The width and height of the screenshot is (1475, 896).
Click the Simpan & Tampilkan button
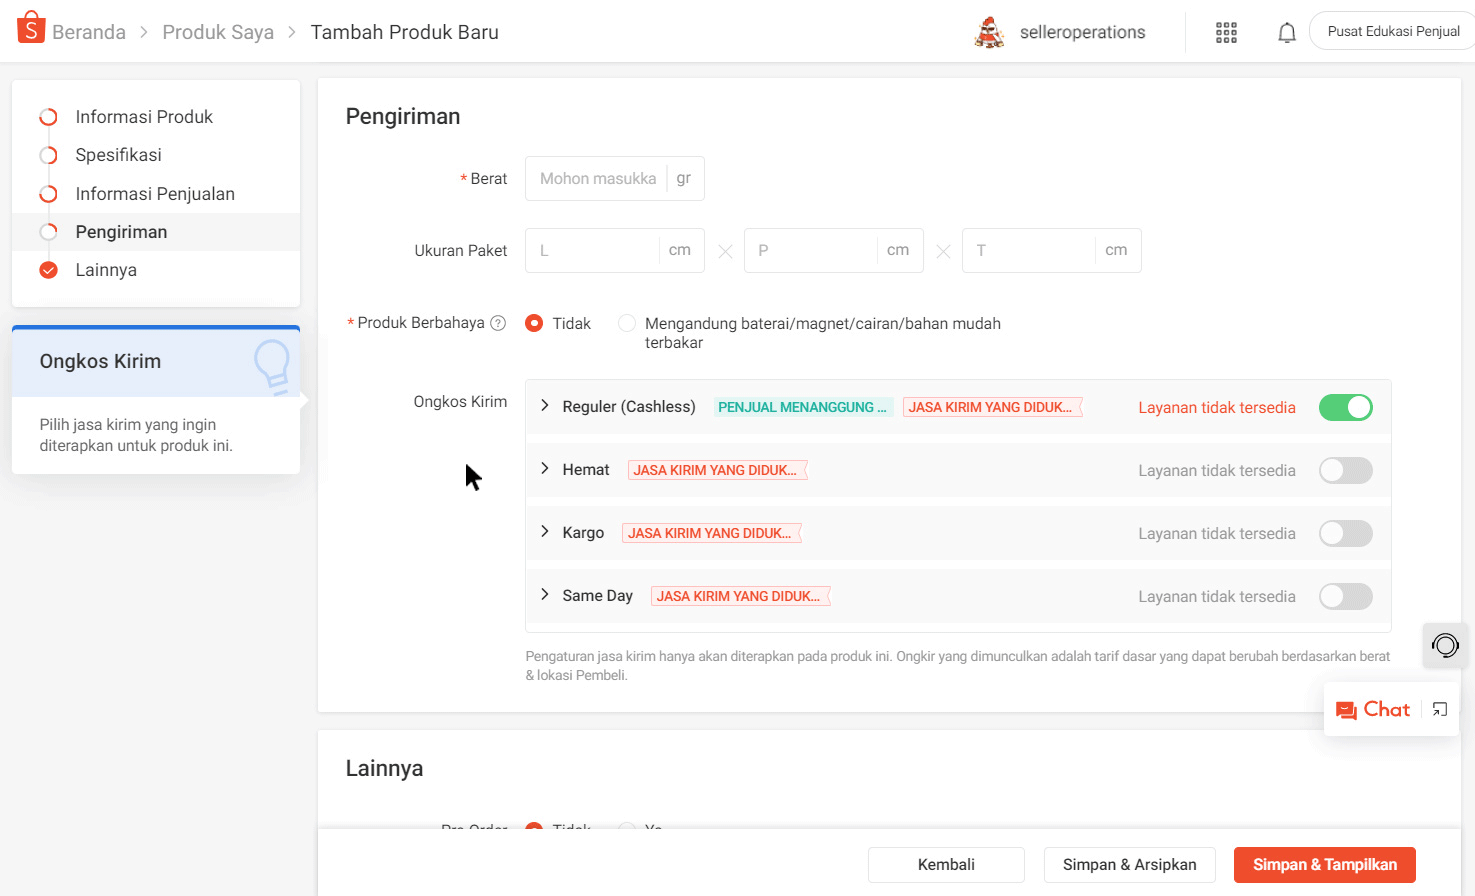click(x=1324, y=864)
